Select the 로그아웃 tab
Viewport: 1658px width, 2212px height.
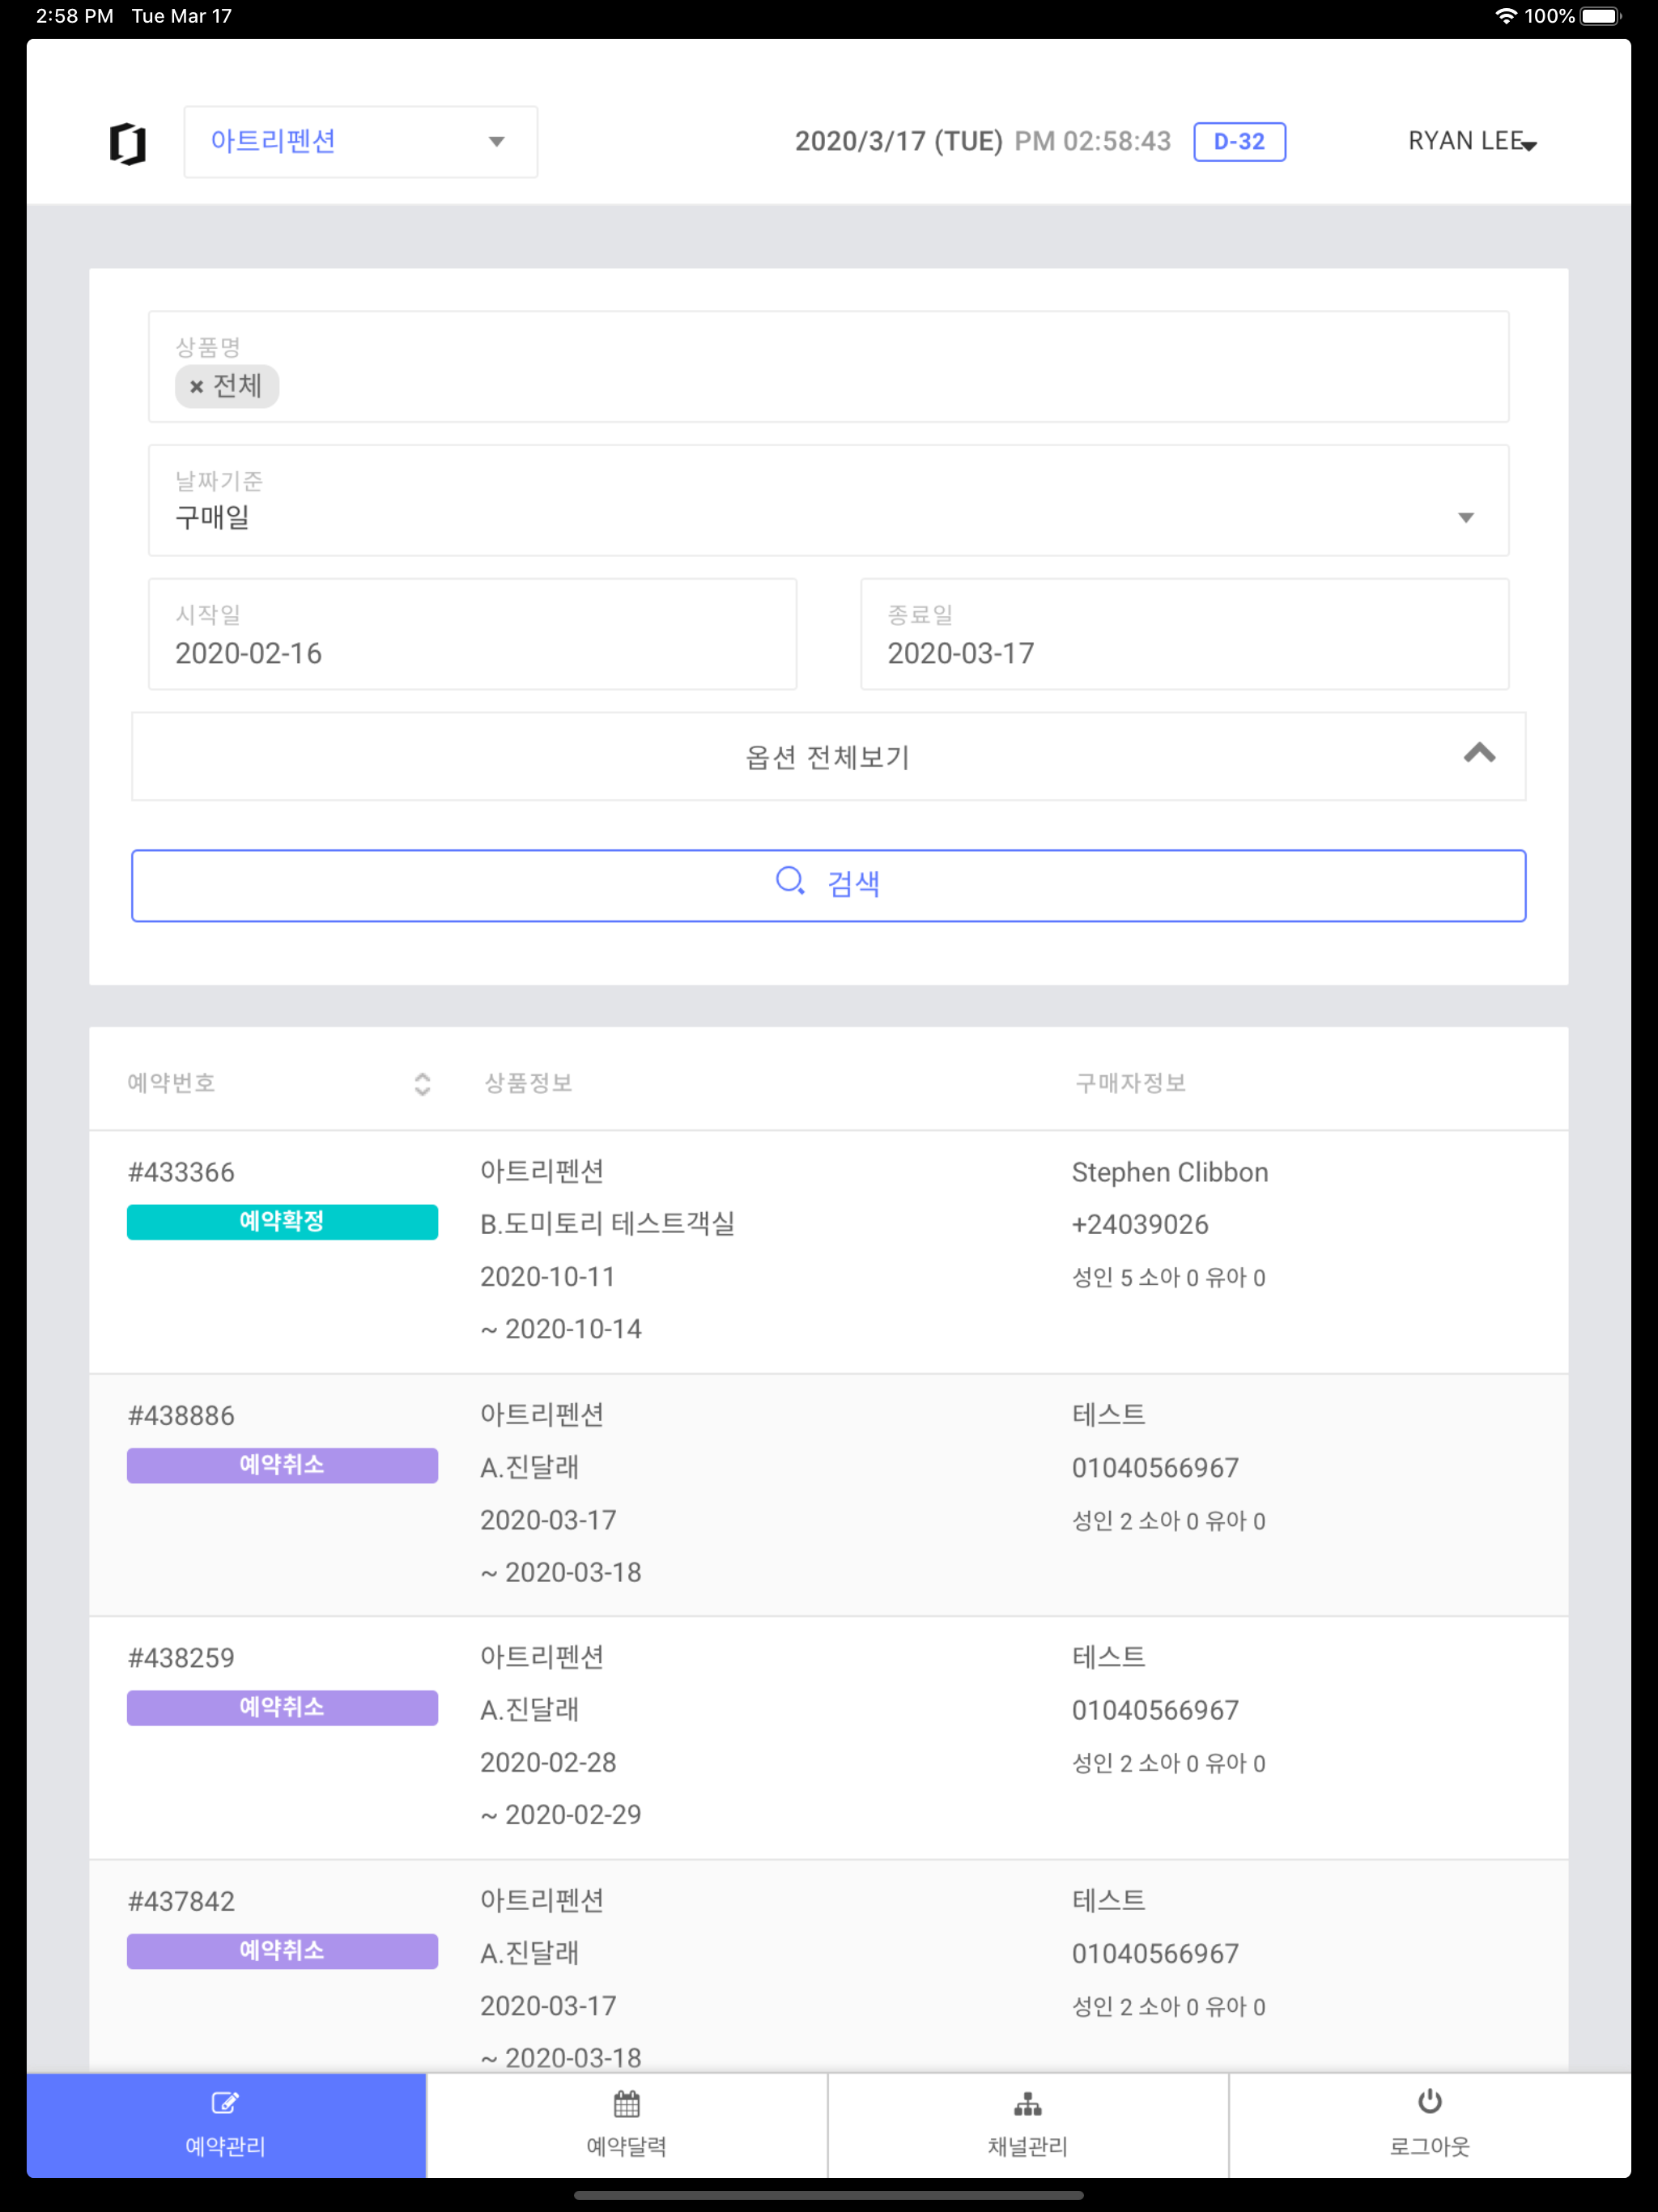[x=1430, y=2125]
